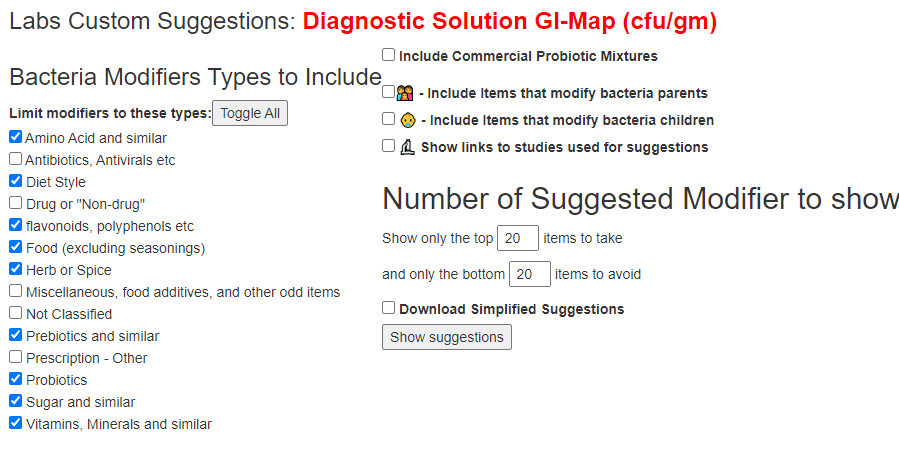Viewport: 899px width, 452px height.
Task: Enable Prescription - Other checkbox
Action: (15, 357)
